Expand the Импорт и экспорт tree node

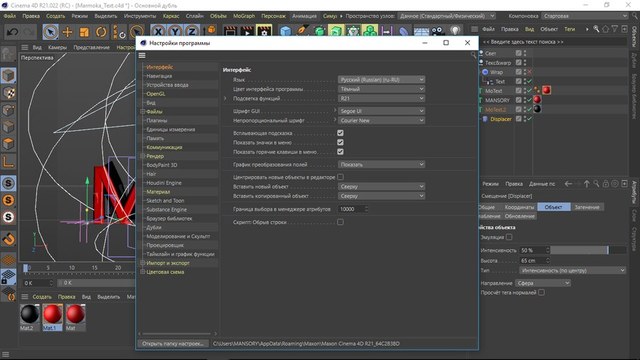[x=143, y=263]
